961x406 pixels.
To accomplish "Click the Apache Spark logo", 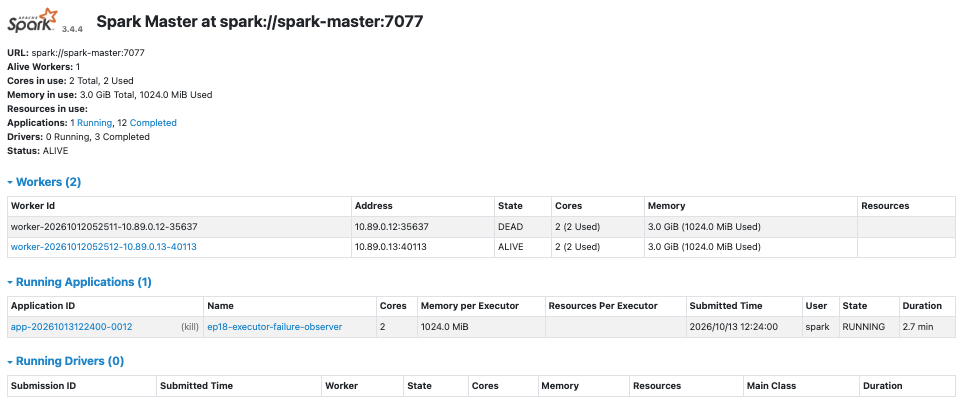I will [x=32, y=20].
